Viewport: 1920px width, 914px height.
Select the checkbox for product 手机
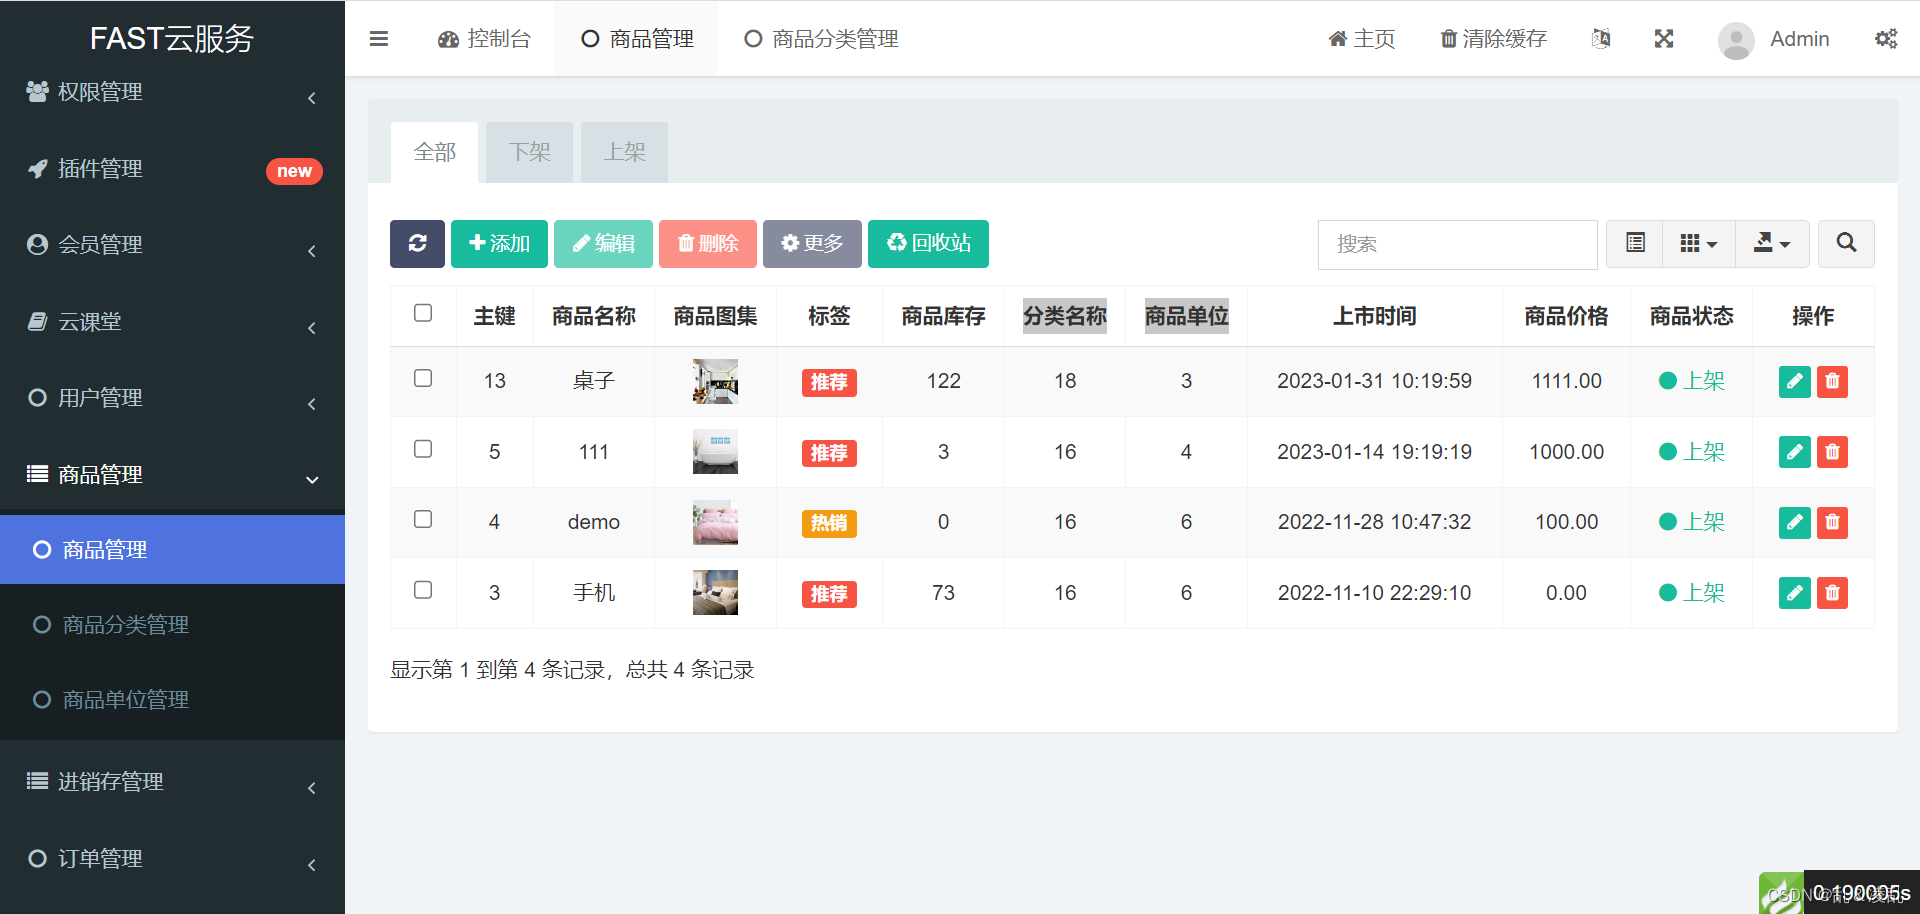point(423,590)
